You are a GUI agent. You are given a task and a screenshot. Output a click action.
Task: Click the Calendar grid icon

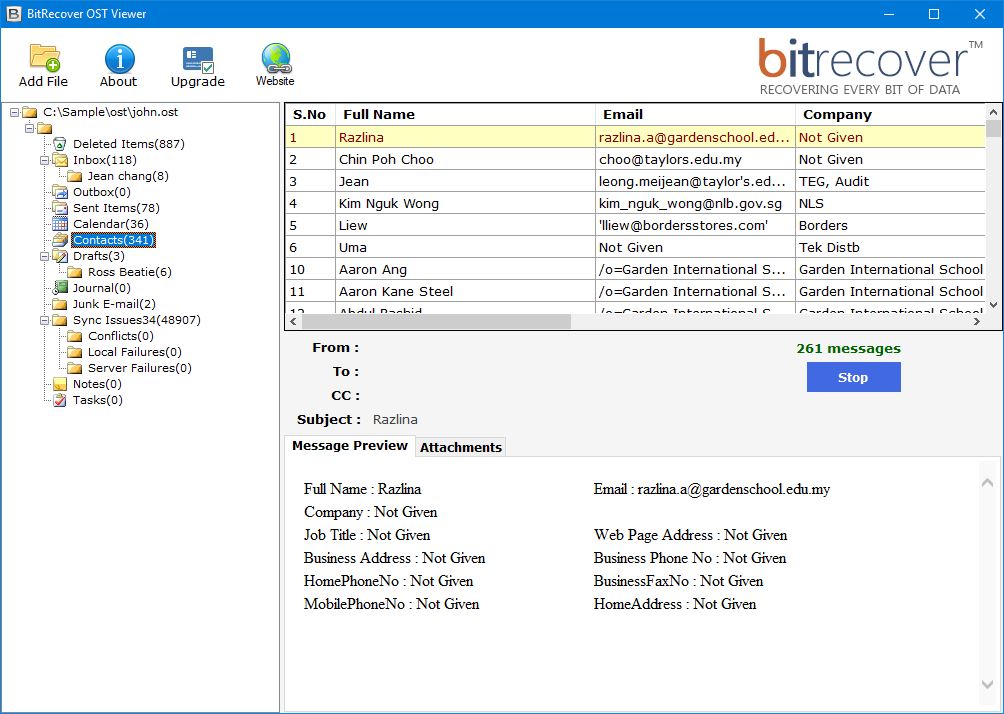pyautogui.click(x=60, y=223)
